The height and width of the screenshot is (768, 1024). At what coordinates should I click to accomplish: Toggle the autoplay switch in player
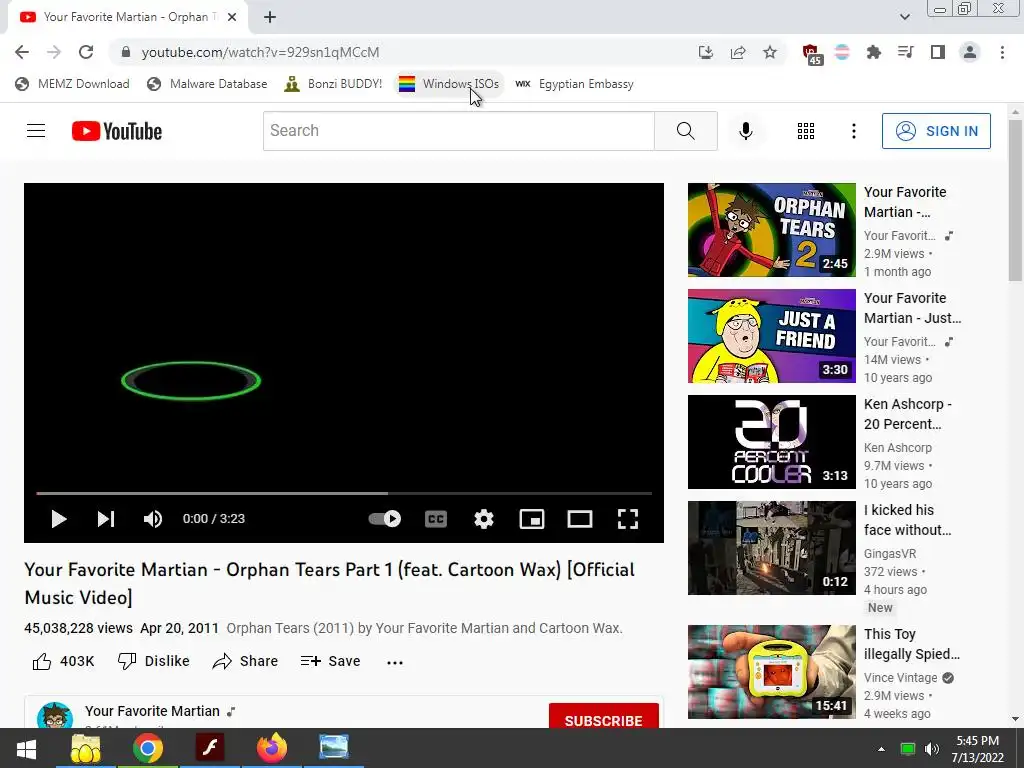click(x=385, y=519)
